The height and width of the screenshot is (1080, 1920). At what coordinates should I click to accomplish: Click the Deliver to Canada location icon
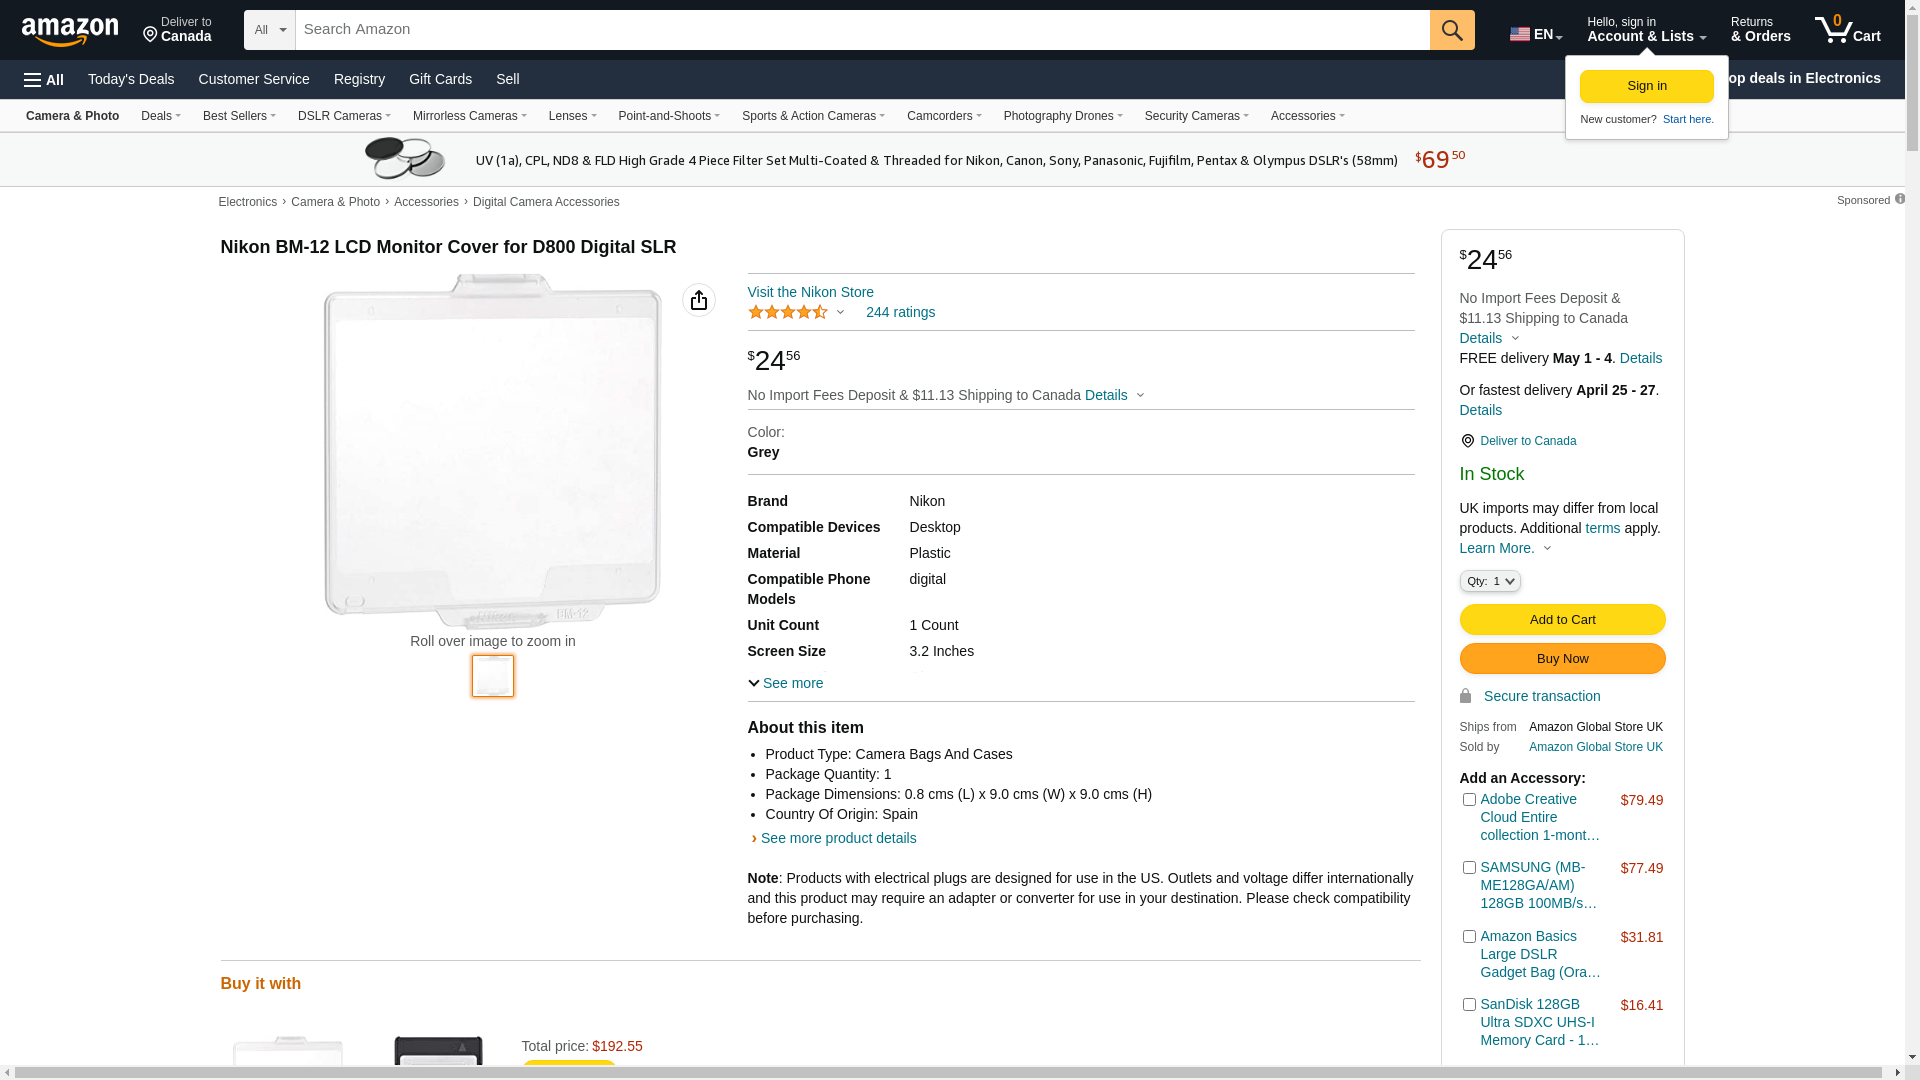click(1467, 441)
